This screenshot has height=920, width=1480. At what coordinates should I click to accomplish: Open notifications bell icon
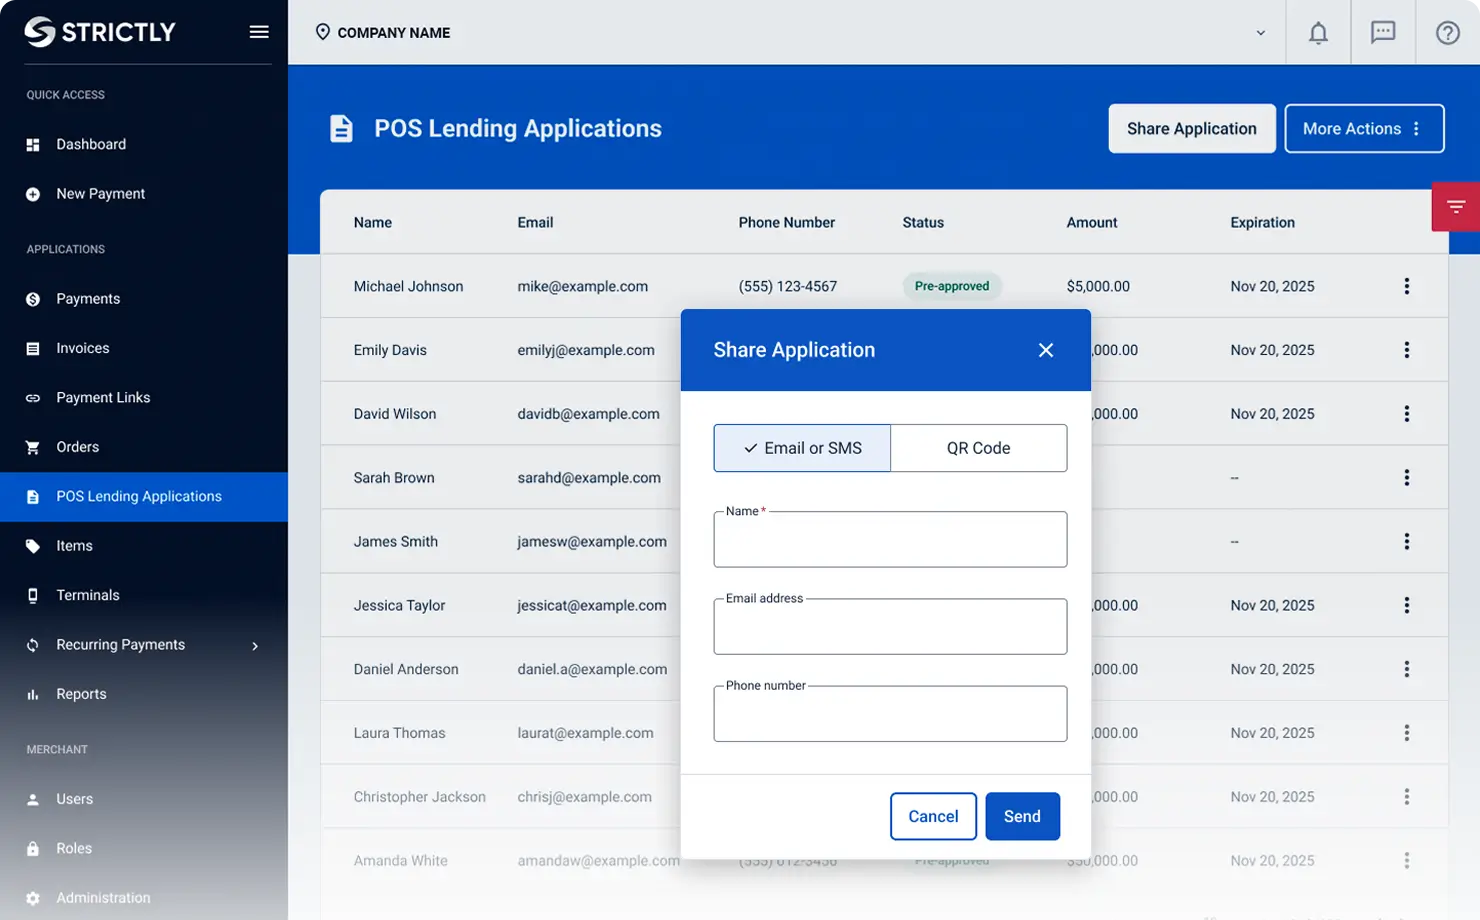[x=1318, y=33]
